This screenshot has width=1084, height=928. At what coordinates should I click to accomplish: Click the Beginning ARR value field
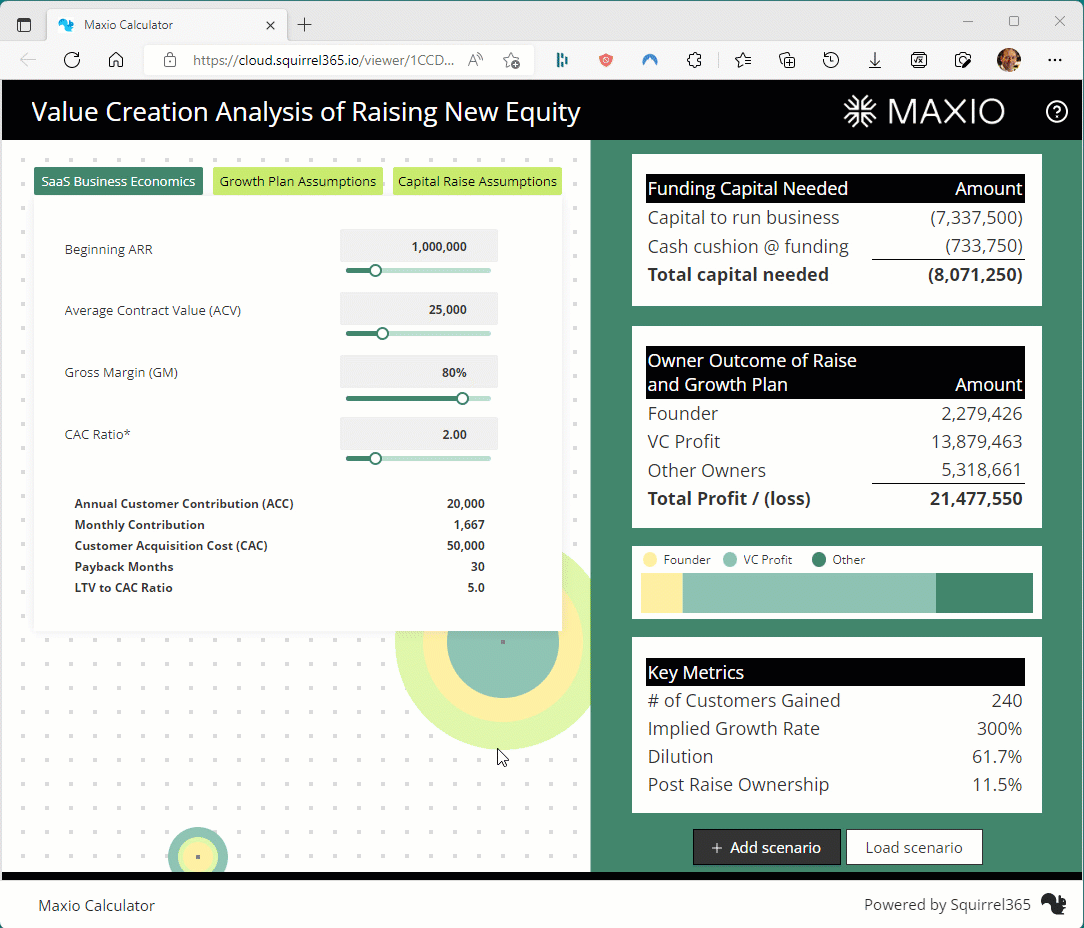[x=418, y=245]
